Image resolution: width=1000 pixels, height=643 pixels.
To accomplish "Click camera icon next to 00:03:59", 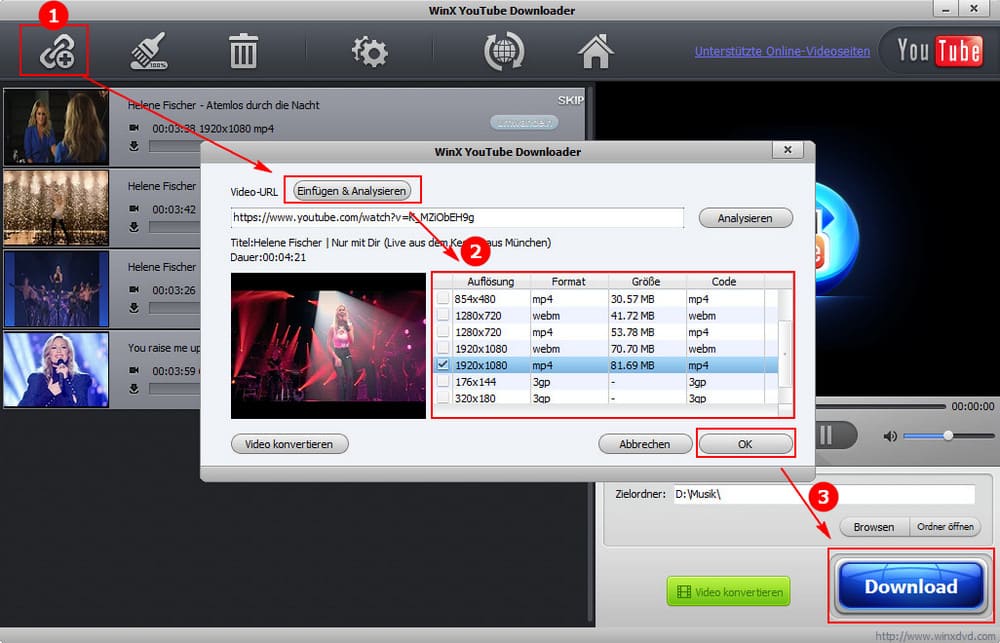I will tap(134, 370).
